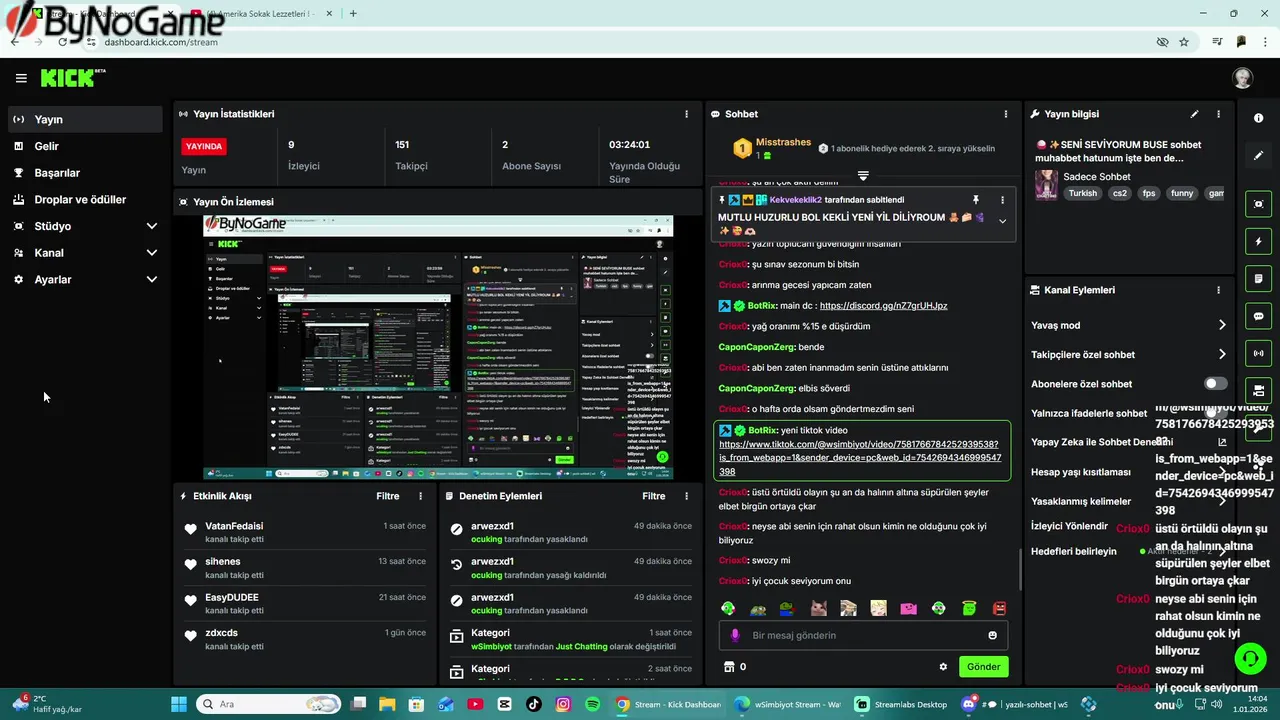Click EasyDUDEE in activity feed

point(232,597)
